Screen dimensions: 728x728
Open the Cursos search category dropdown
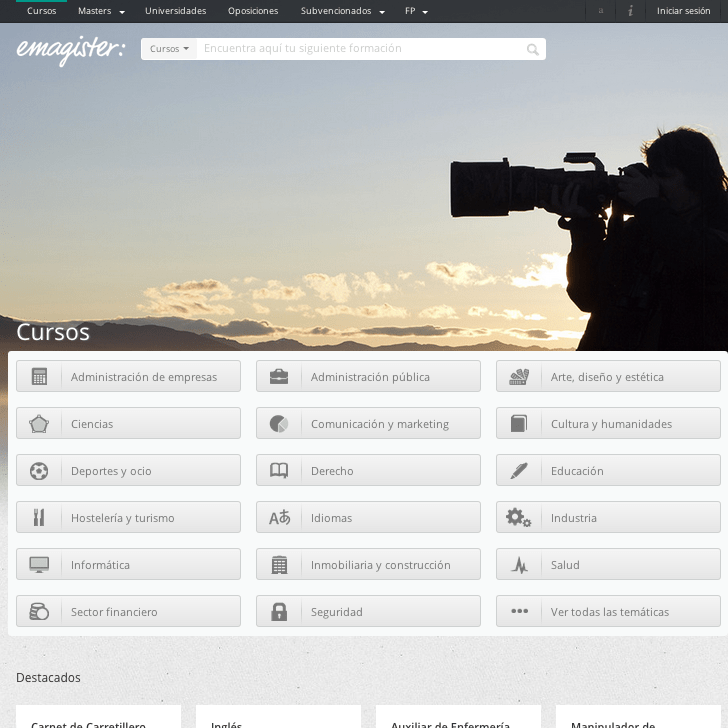pyautogui.click(x=169, y=49)
